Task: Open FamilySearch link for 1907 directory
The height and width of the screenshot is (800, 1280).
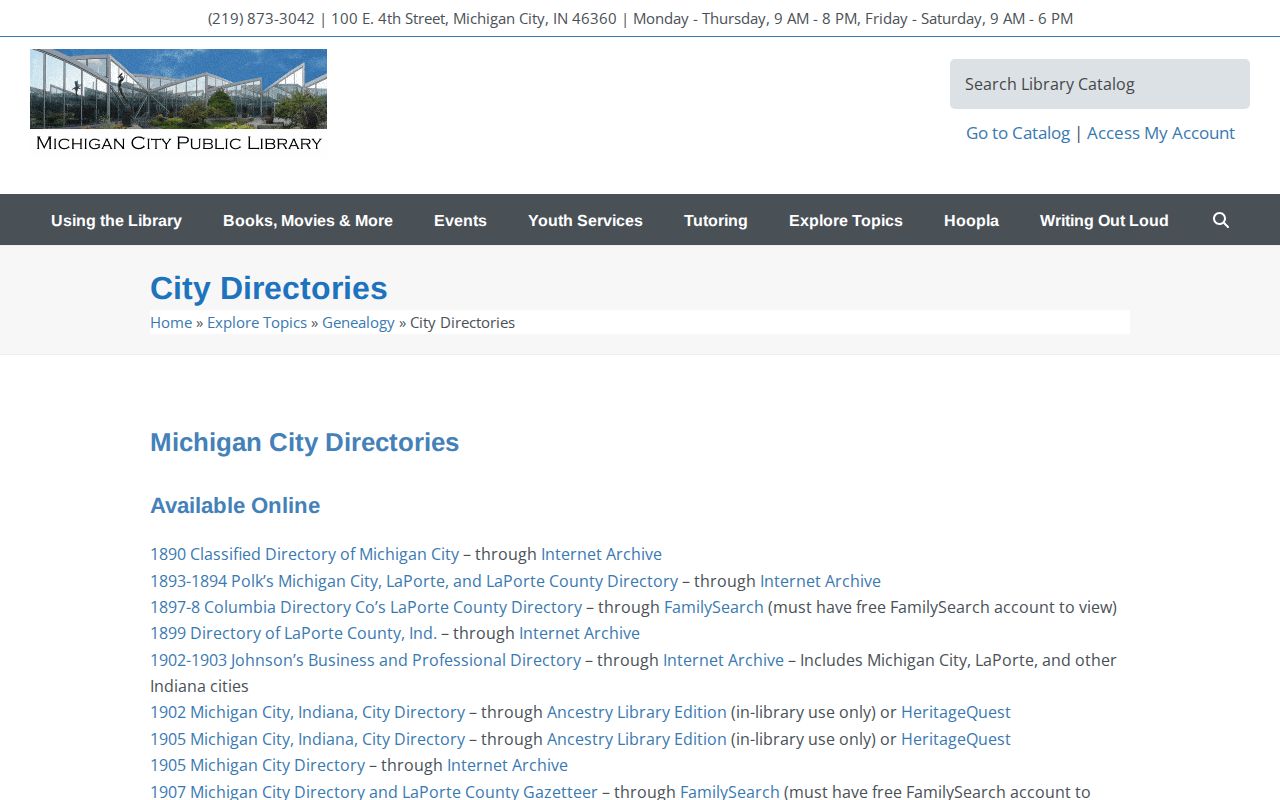Action: [x=730, y=791]
